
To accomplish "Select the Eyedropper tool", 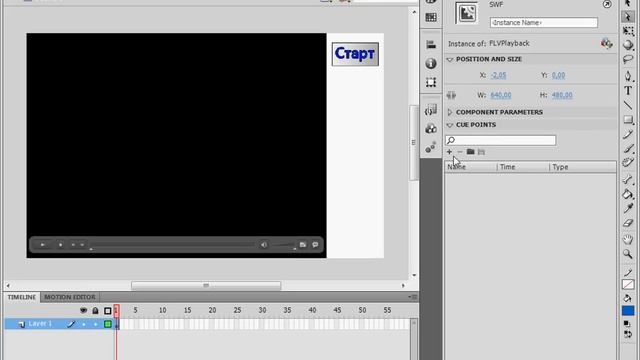I will (x=628, y=209).
